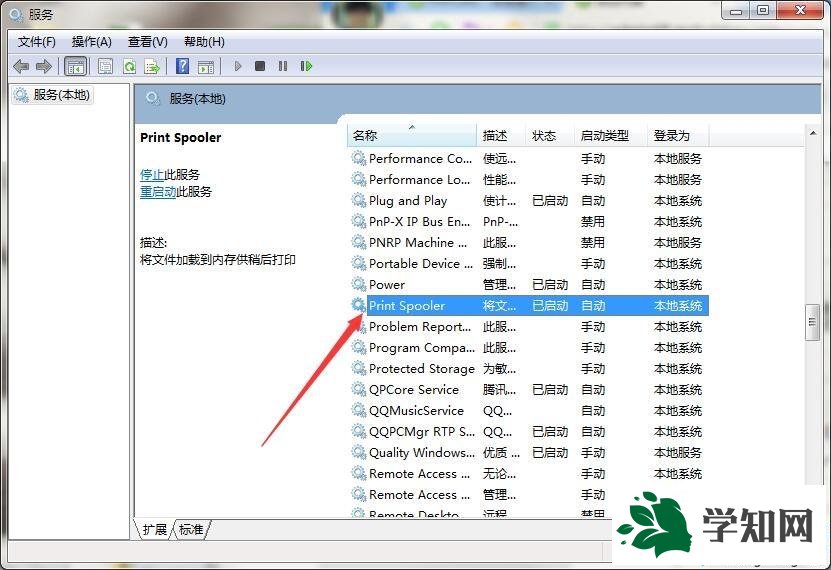Select the Portable Device service name
Screen dimensions: 831x570
pyautogui.click(x=421, y=263)
